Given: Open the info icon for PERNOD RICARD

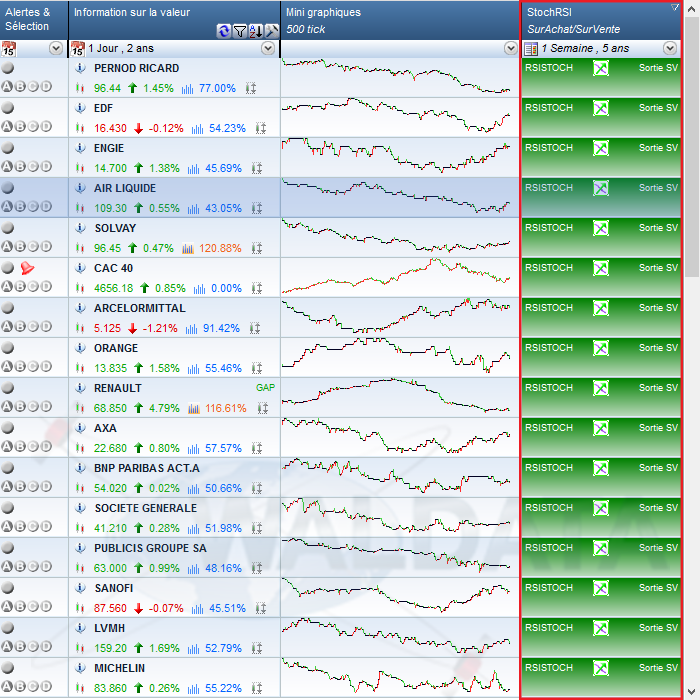Looking at the screenshot, I should [x=80, y=68].
